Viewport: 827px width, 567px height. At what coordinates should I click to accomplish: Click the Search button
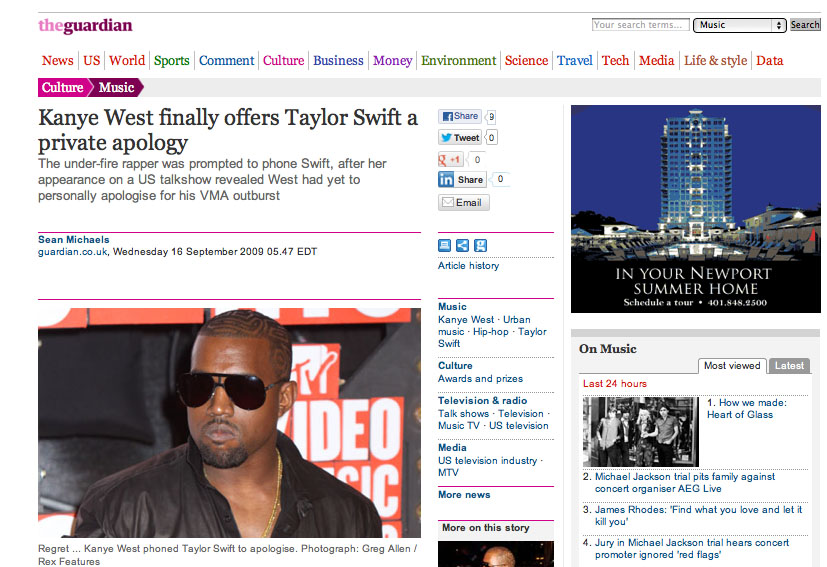click(x=805, y=25)
